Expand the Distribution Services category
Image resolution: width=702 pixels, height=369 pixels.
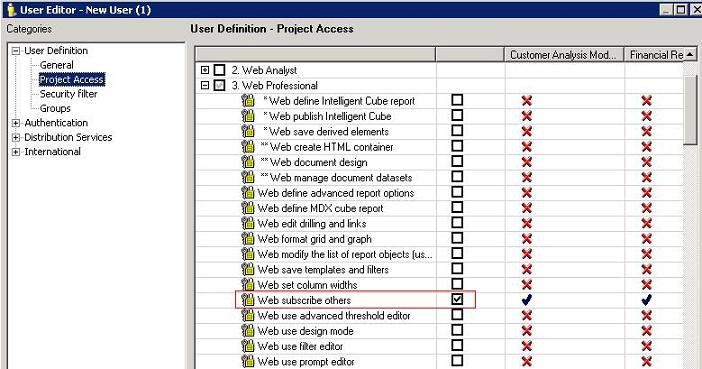16,137
